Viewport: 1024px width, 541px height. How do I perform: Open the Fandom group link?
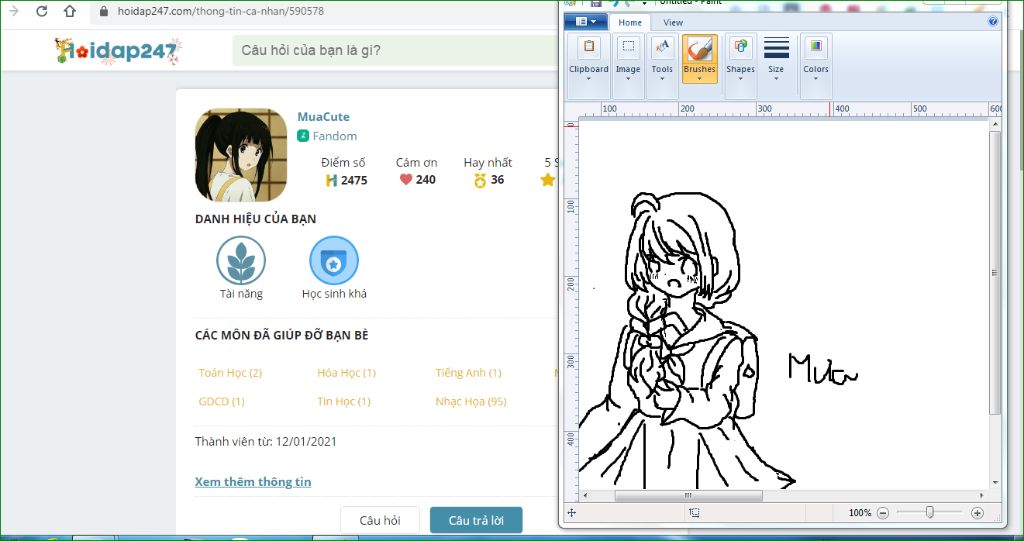(x=334, y=136)
